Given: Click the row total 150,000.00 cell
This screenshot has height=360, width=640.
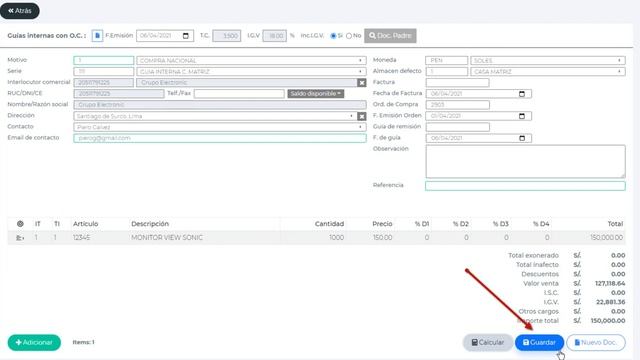Looking at the screenshot, I should tap(607, 238).
